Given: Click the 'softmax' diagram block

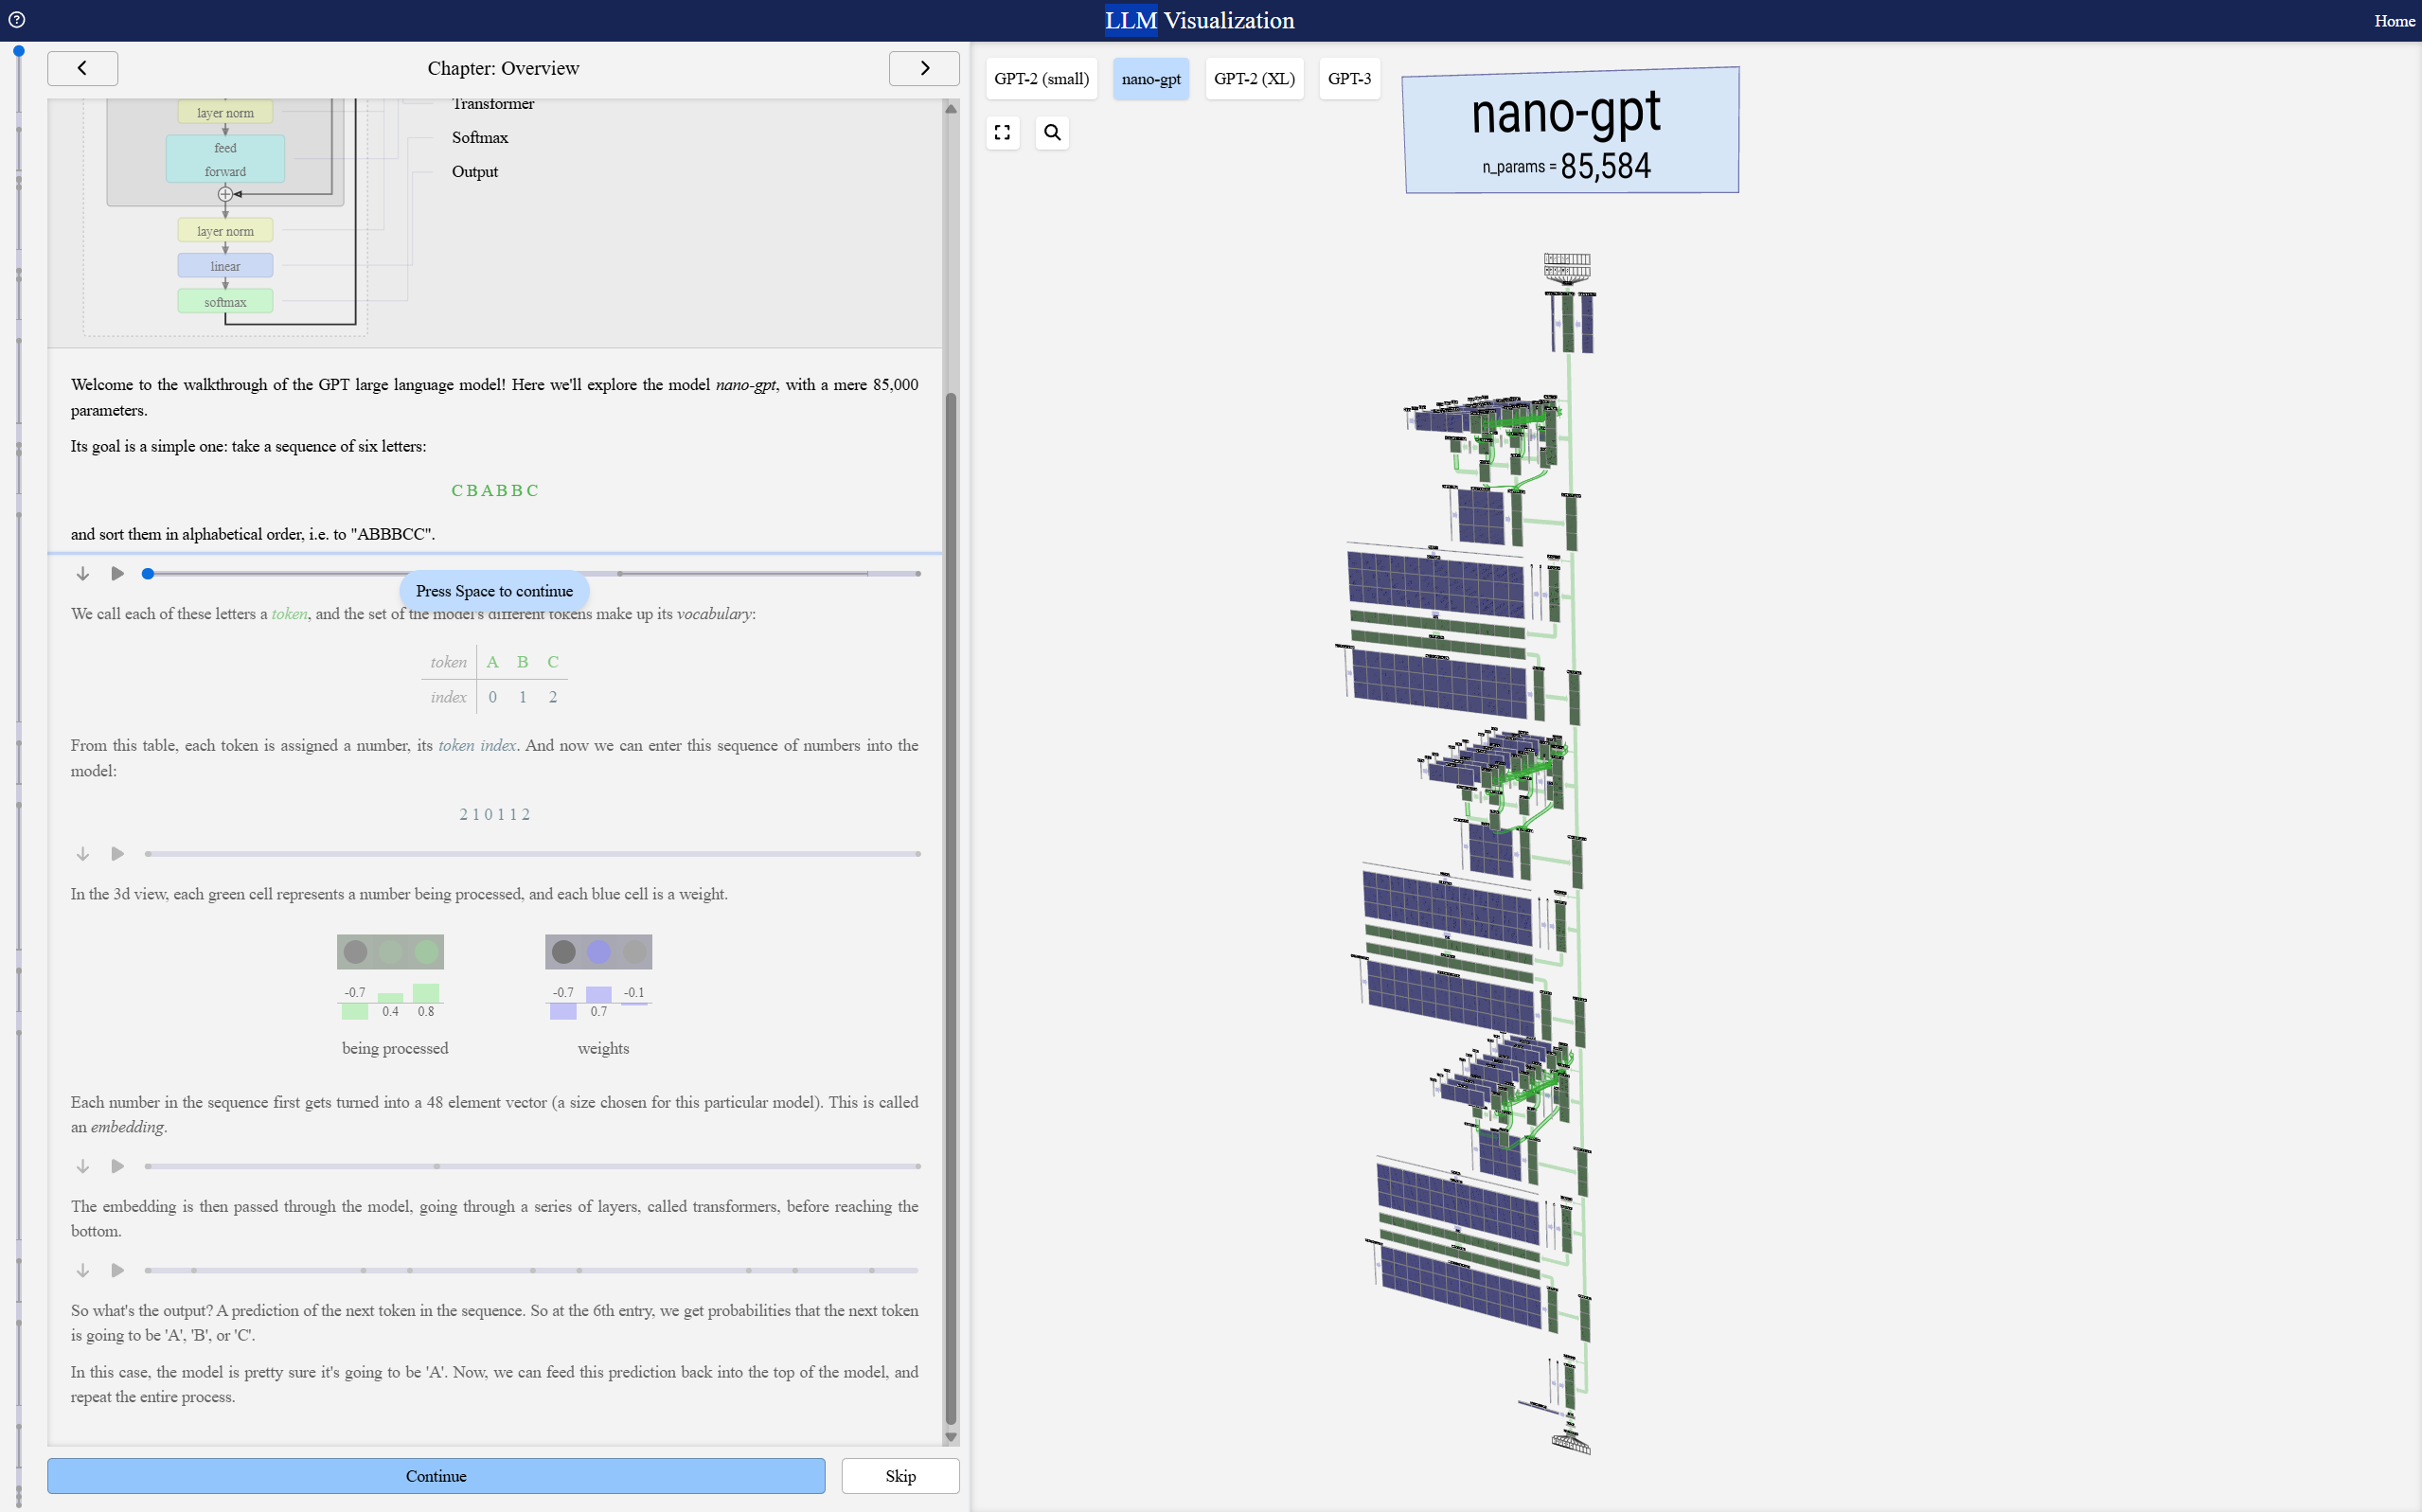Looking at the screenshot, I should pos(225,301).
